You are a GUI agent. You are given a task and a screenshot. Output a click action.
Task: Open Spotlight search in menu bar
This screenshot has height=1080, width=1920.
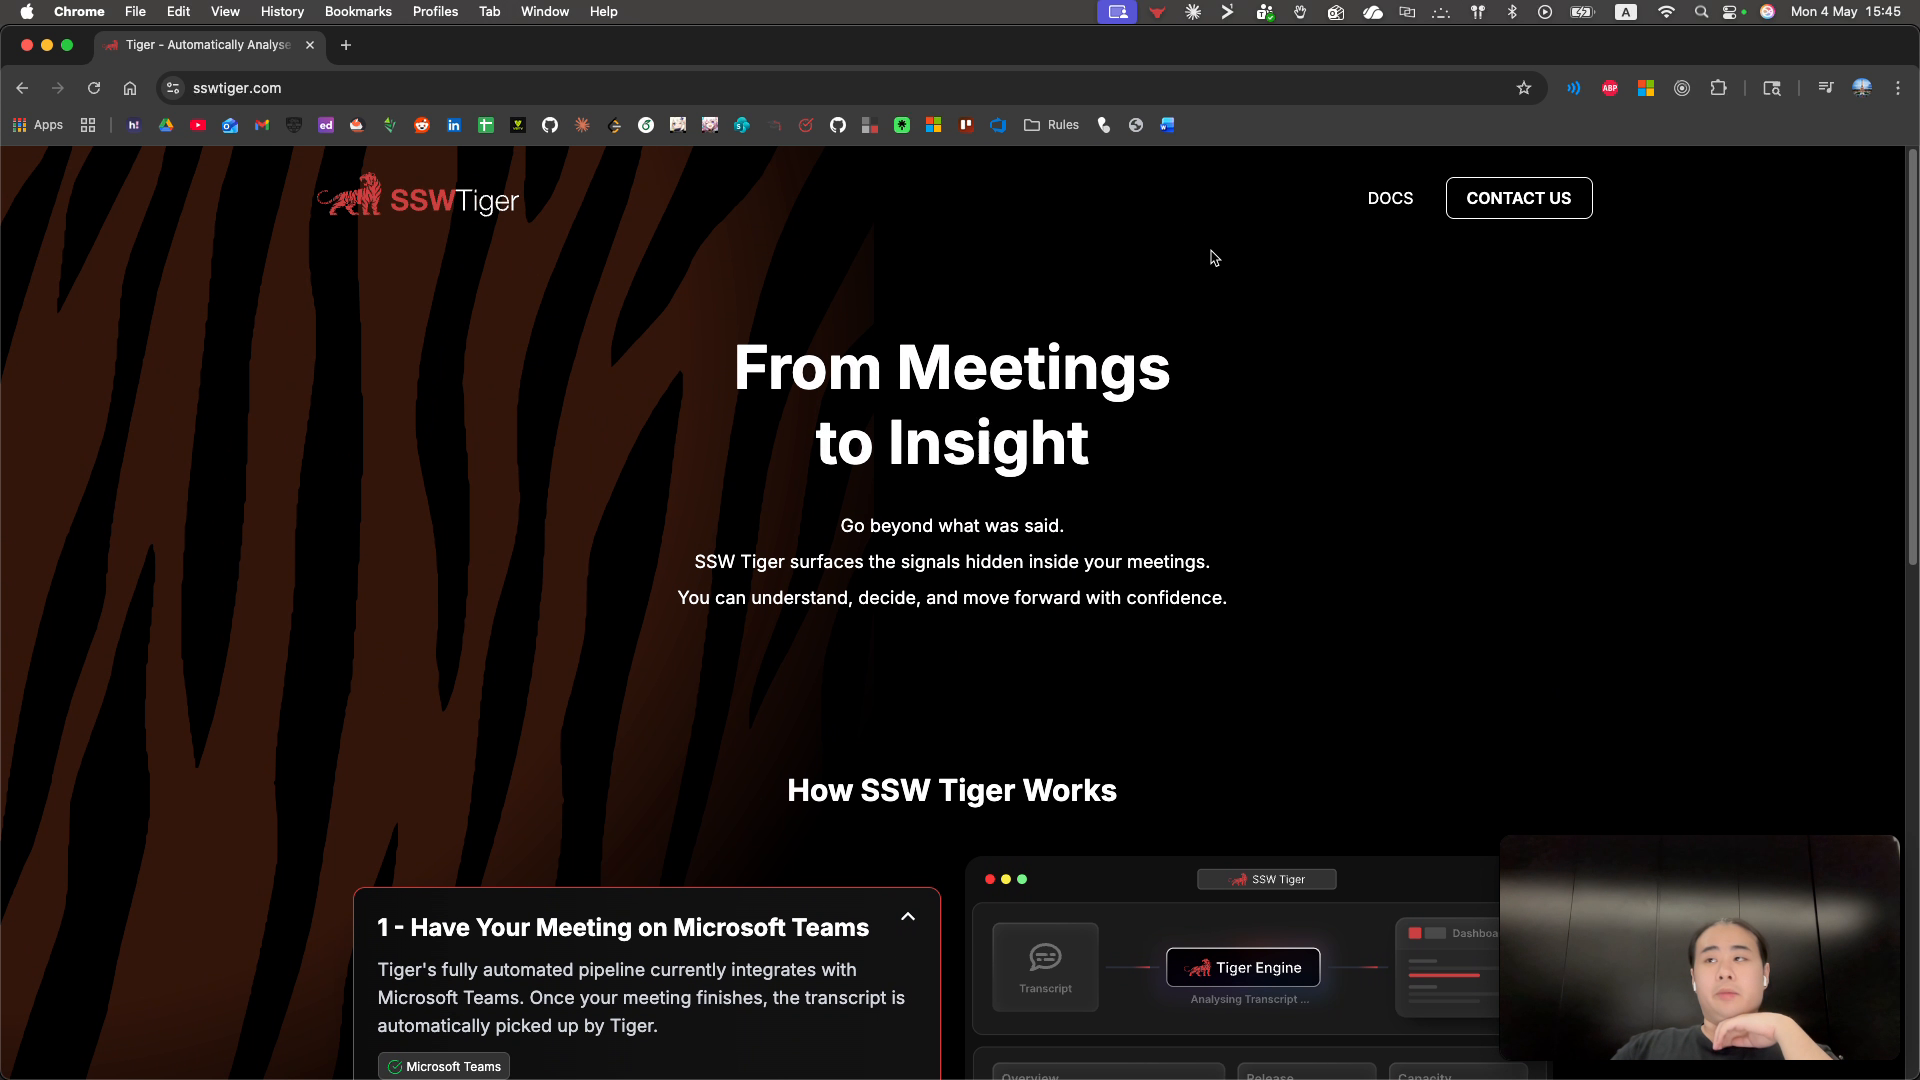coord(1701,12)
